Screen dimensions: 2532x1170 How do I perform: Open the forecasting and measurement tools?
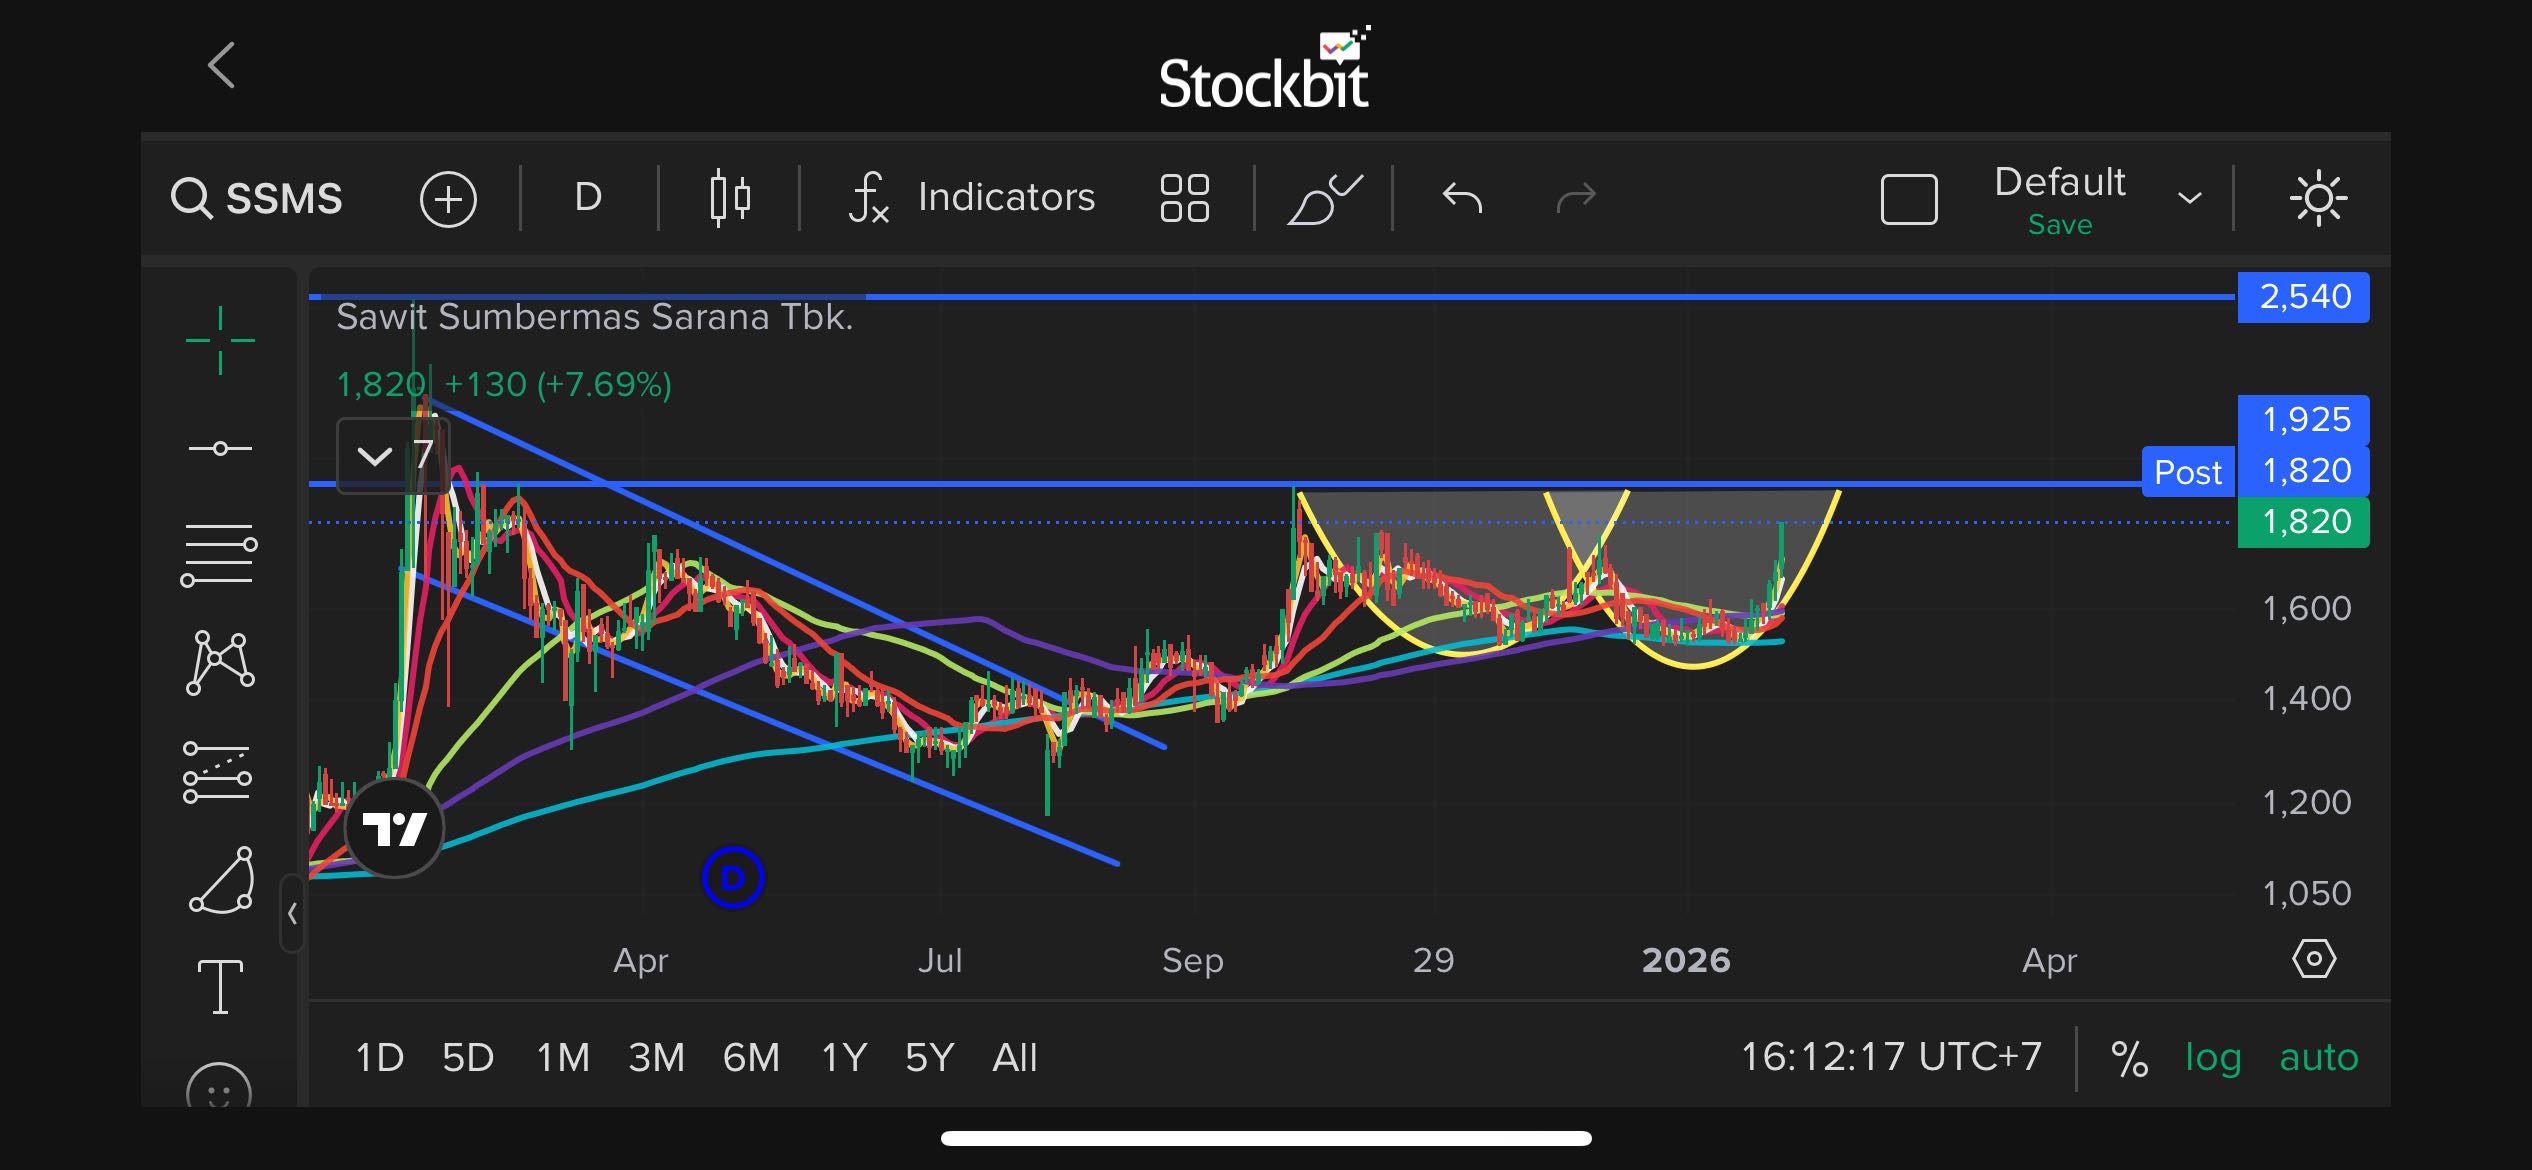[217, 772]
